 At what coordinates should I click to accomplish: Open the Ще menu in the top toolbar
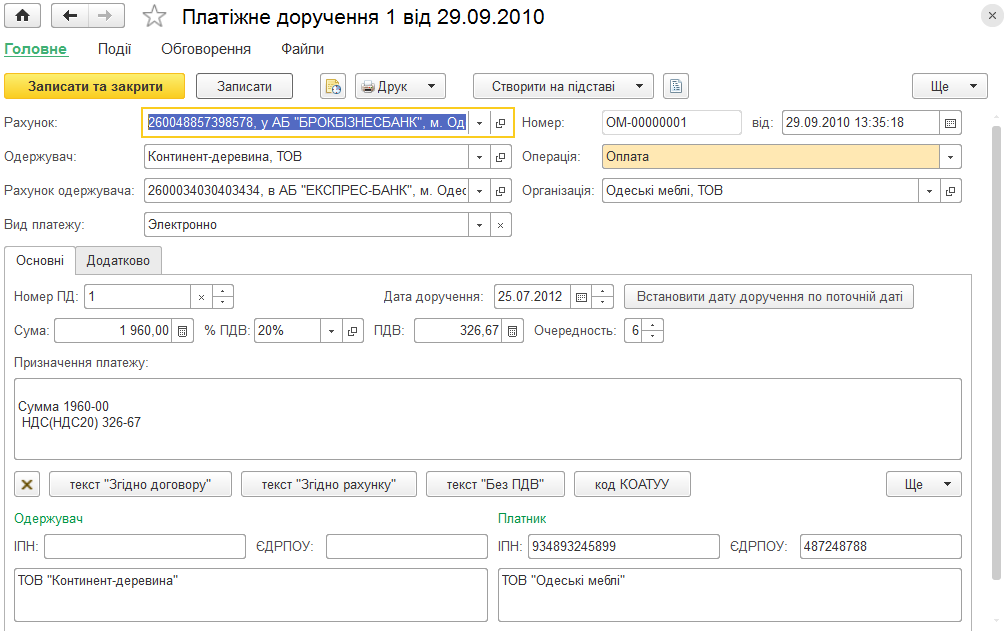[x=950, y=86]
